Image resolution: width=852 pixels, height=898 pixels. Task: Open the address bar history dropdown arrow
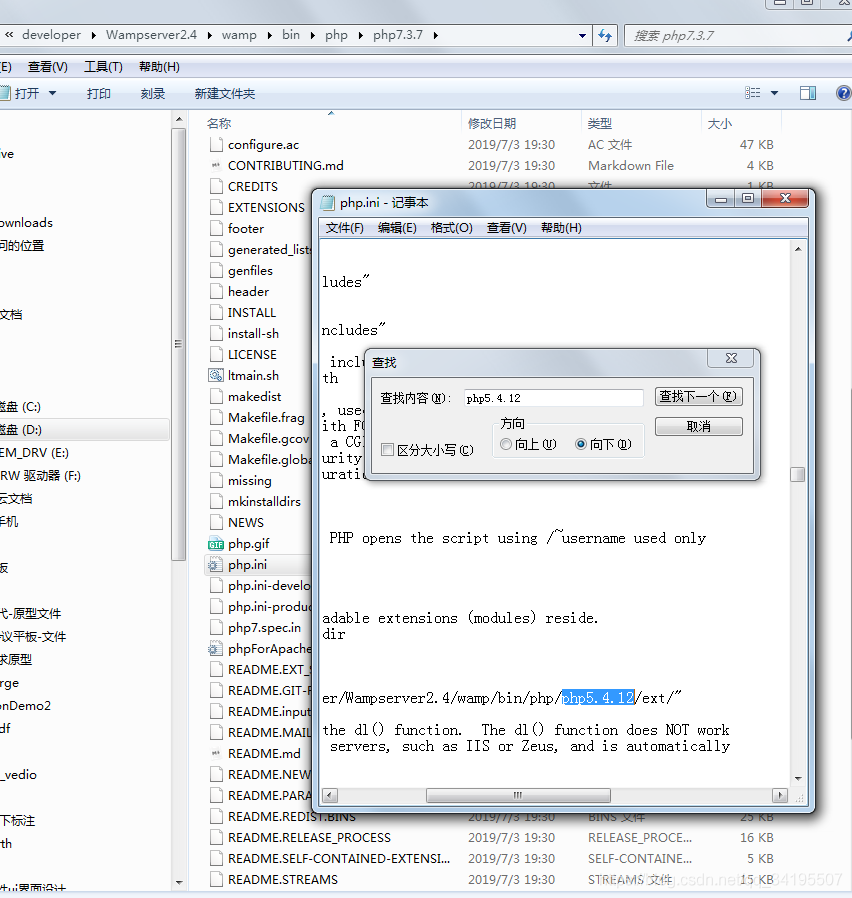(x=583, y=35)
